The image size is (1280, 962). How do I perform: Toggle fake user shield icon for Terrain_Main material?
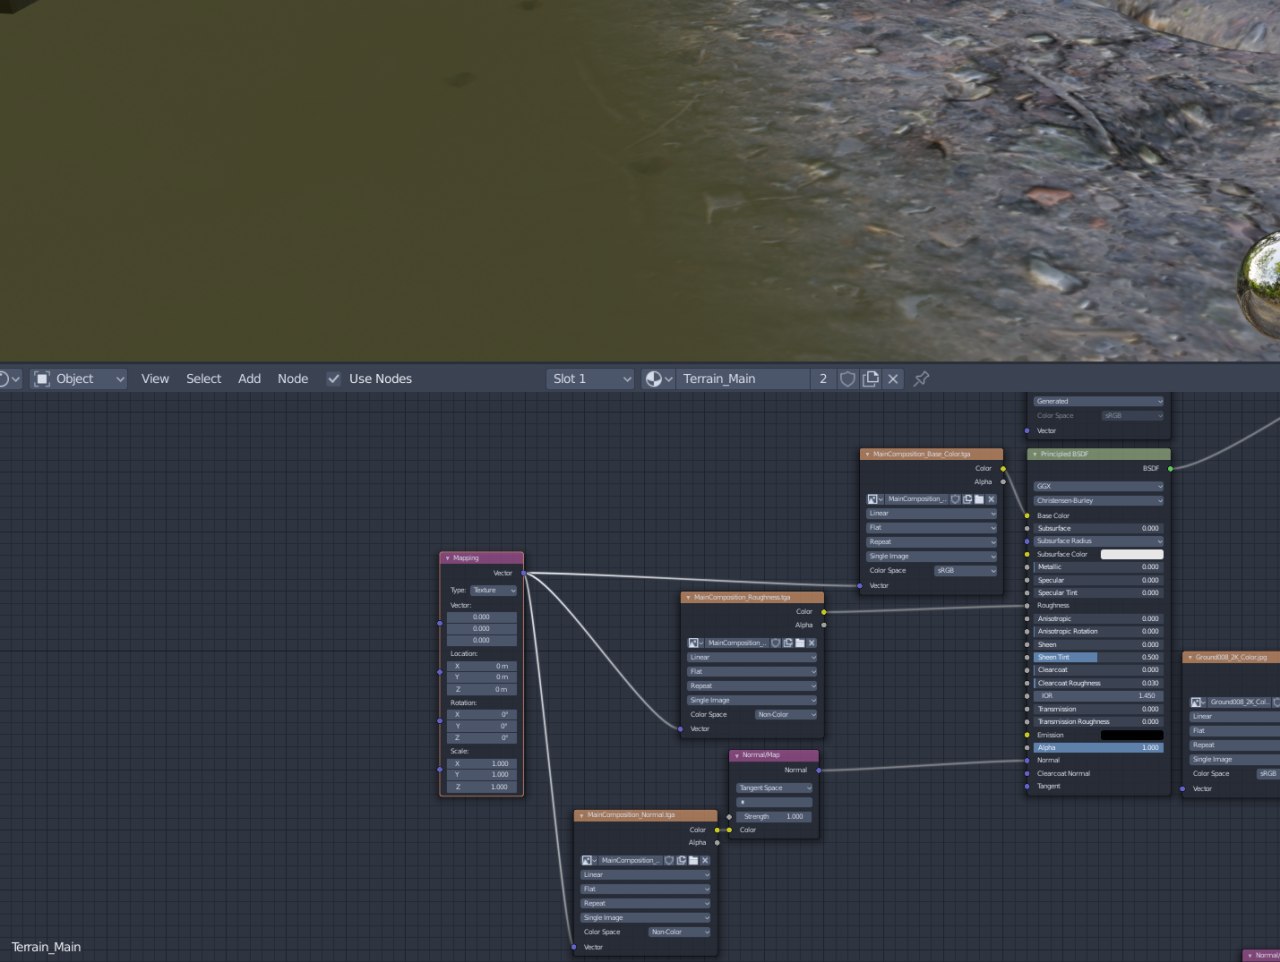848,379
